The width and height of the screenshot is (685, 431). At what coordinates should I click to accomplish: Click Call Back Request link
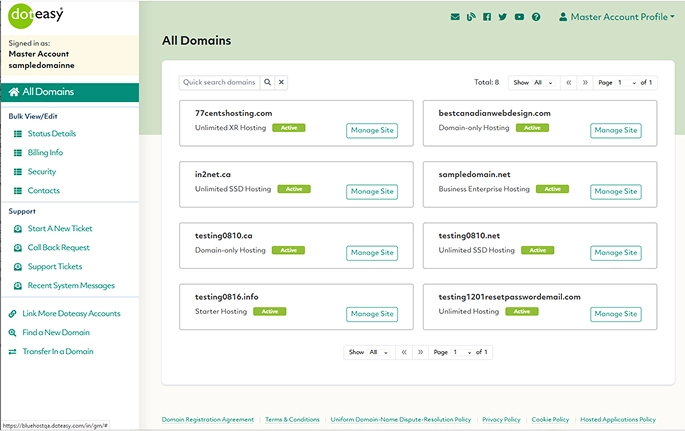click(x=59, y=248)
